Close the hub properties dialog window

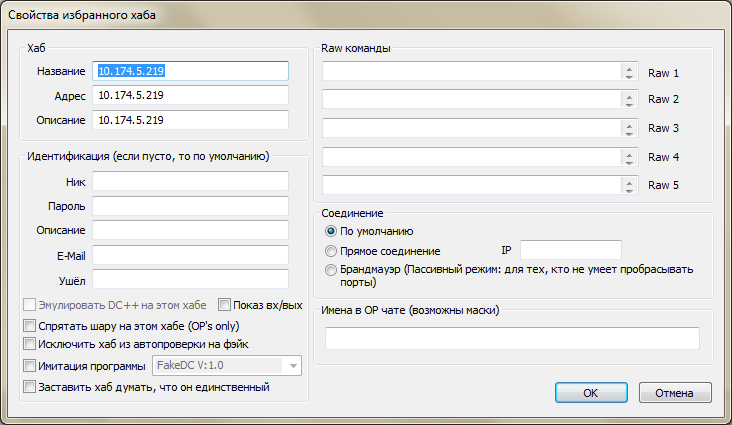point(709,15)
